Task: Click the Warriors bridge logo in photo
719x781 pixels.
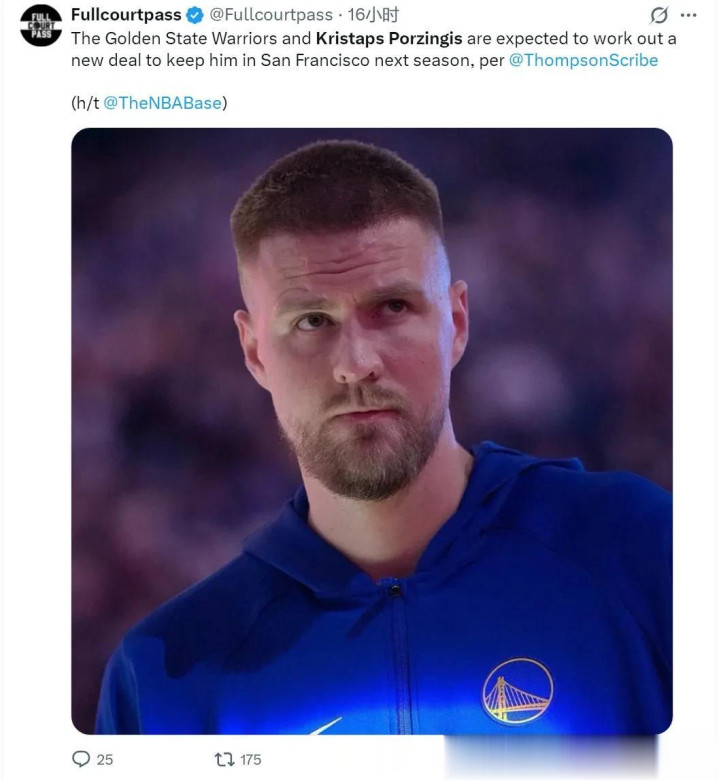Action: click(x=517, y=691)
